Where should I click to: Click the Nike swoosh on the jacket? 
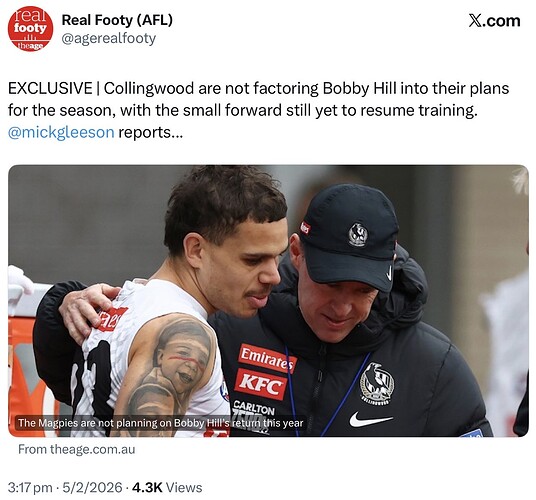371,419
